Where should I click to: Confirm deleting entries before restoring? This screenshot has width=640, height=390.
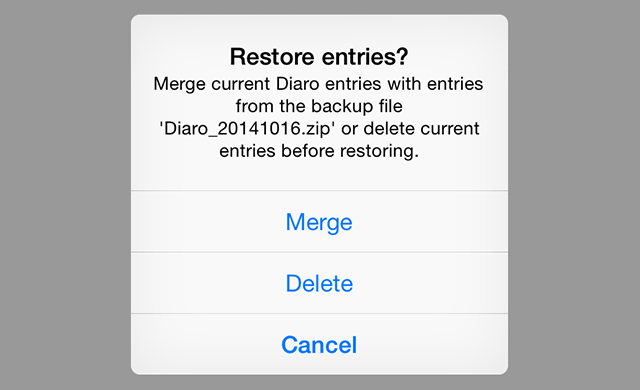point(319,283)
